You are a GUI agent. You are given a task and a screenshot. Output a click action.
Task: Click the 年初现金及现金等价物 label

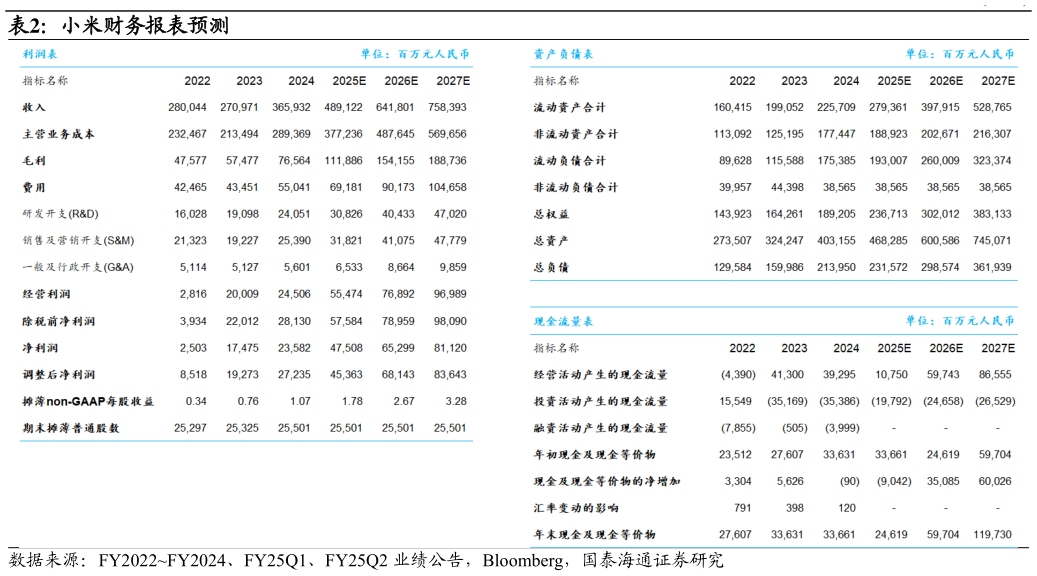595,455
